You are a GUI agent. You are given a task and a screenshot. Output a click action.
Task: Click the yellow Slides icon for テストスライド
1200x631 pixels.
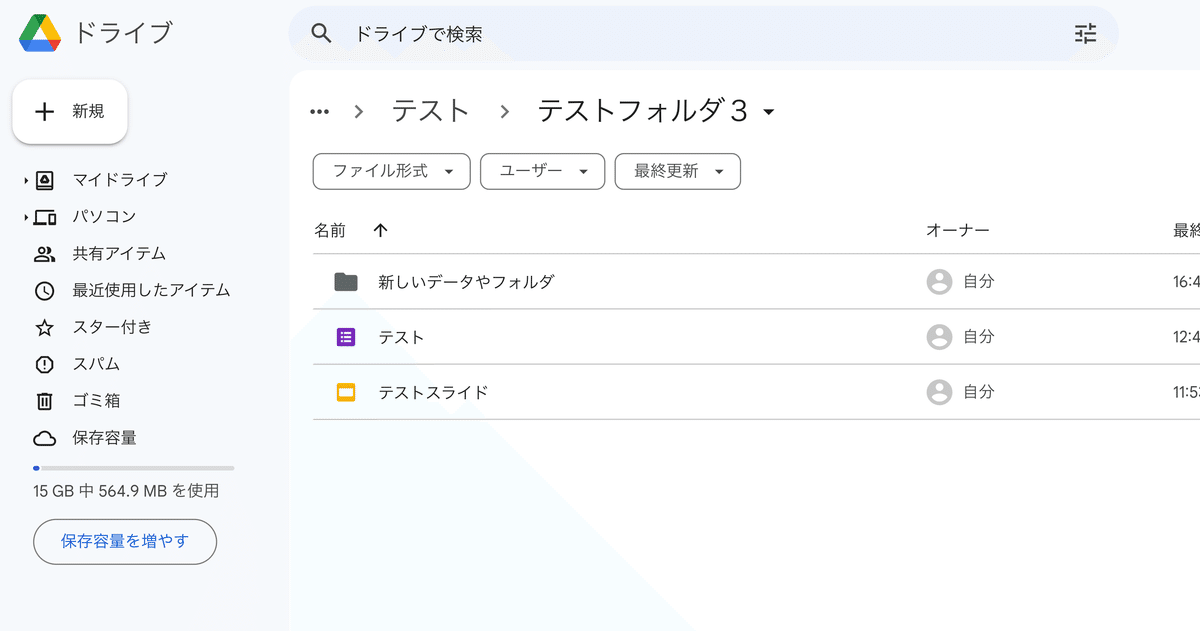[346, 392]
